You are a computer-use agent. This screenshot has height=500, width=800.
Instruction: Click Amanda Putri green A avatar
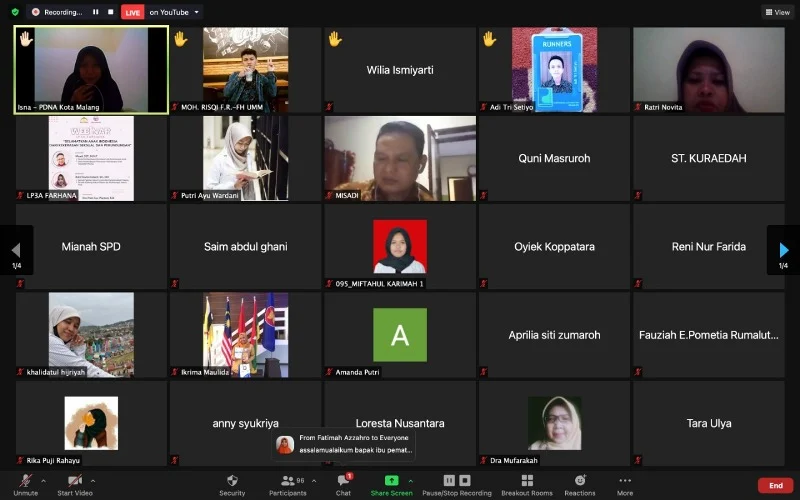coord(400,335)
